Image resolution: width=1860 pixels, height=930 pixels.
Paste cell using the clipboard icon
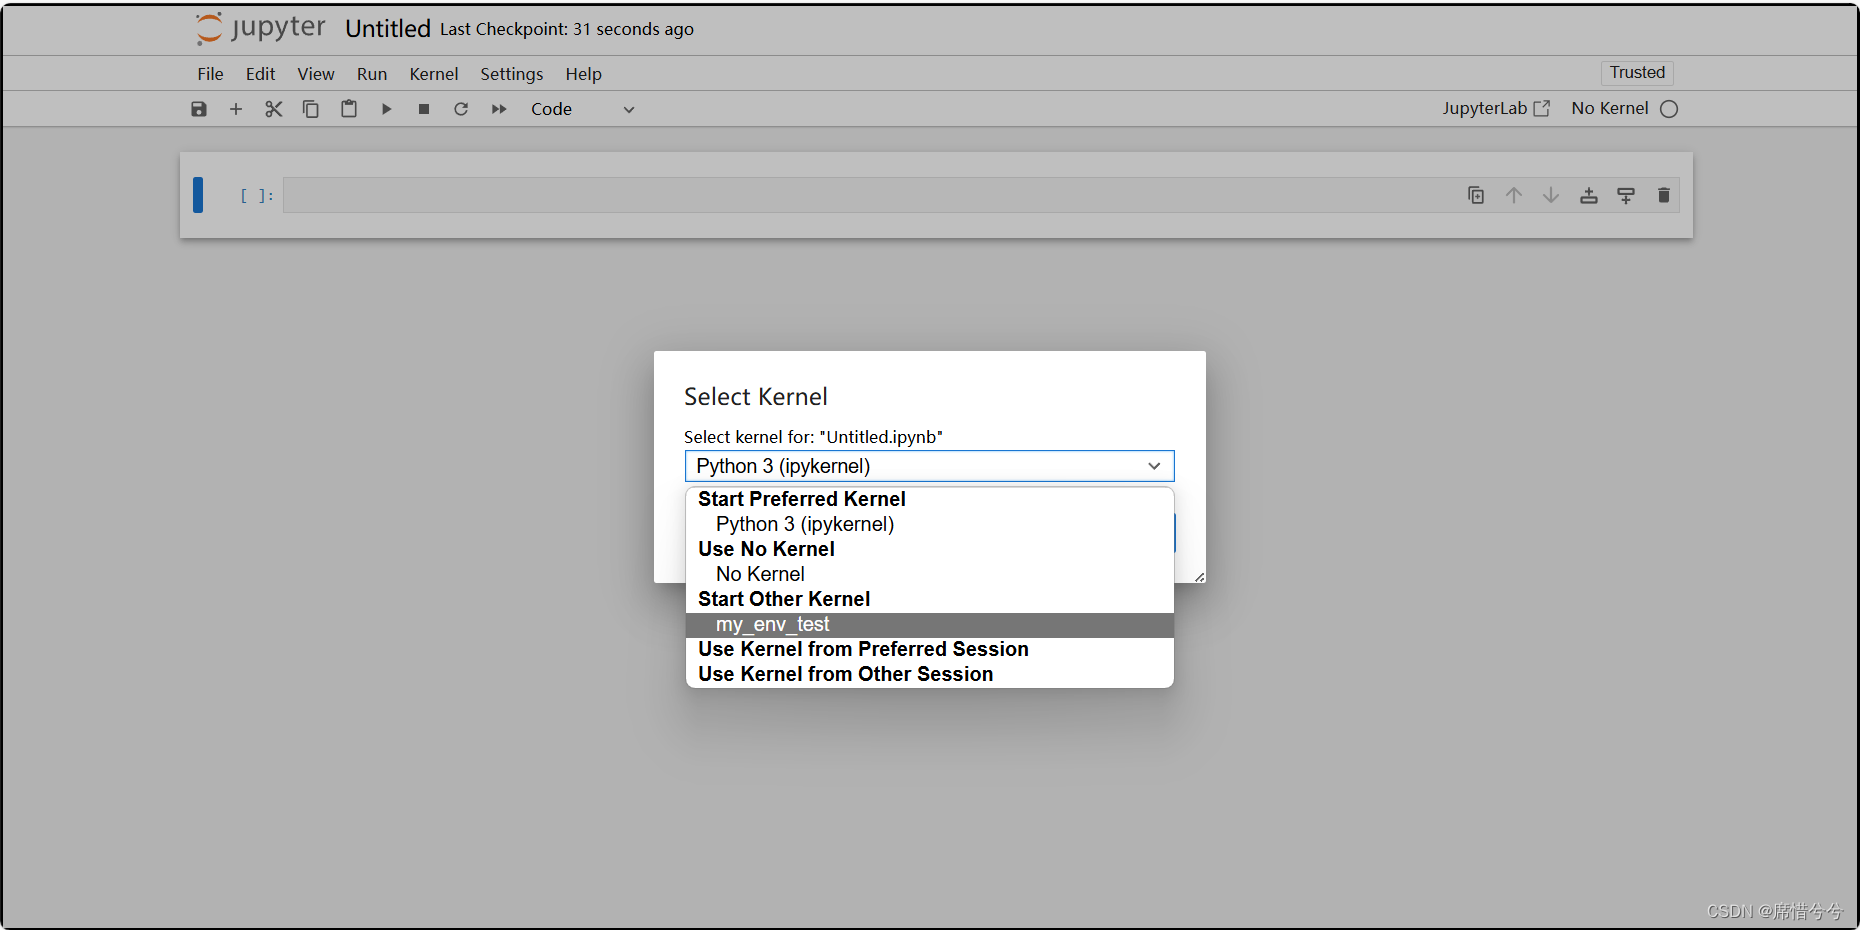(349, 109)
